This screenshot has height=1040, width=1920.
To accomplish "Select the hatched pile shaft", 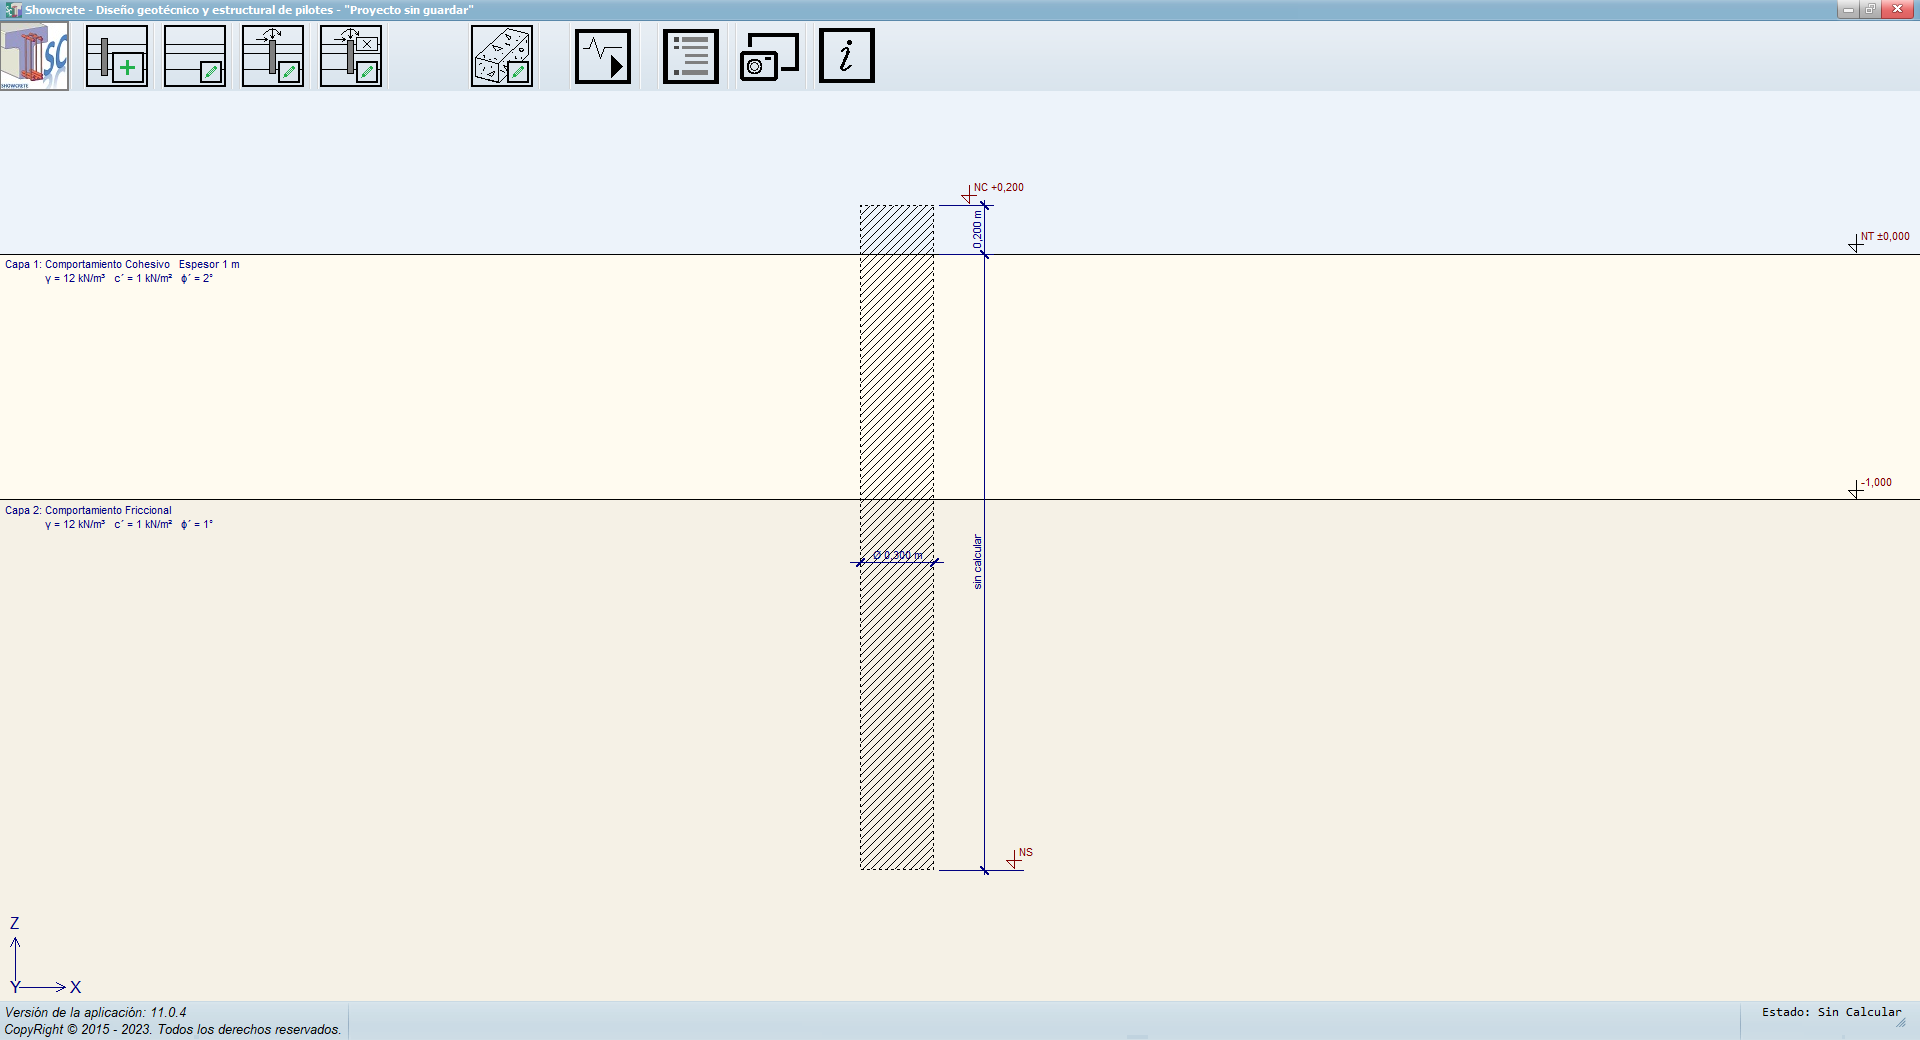I will (x=897, y=700).
